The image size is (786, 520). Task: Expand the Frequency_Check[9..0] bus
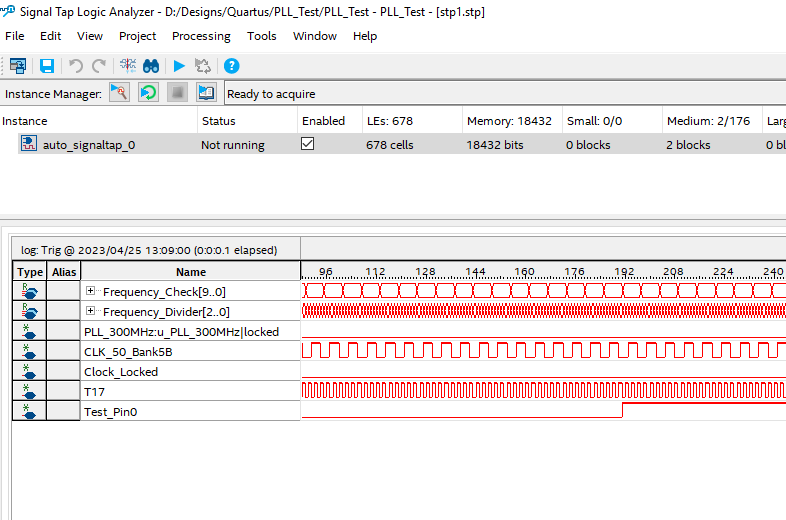coord(90,291)
